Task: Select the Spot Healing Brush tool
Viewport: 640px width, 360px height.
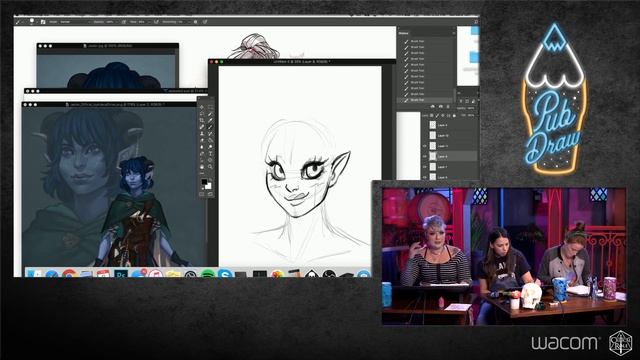Action: coord(202,127)
